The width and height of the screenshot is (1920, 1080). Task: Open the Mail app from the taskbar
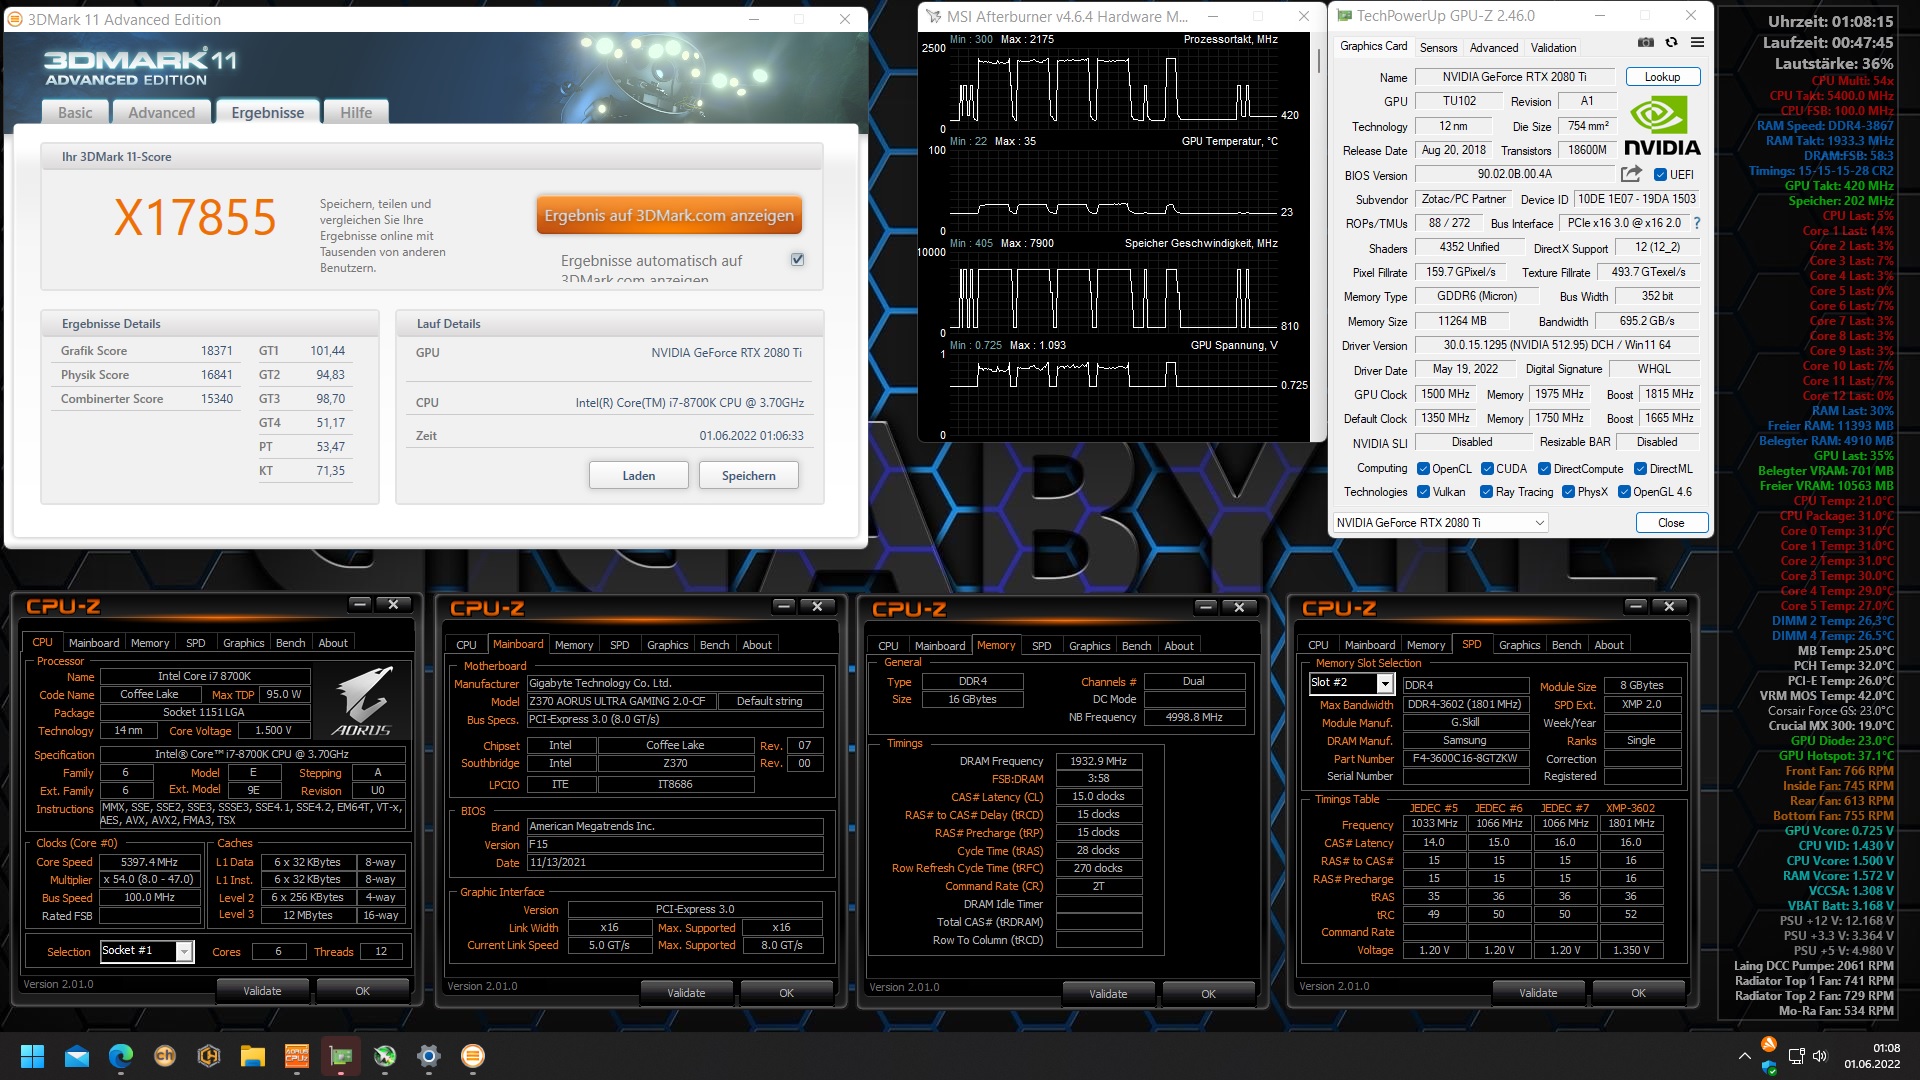point(77,1056)
